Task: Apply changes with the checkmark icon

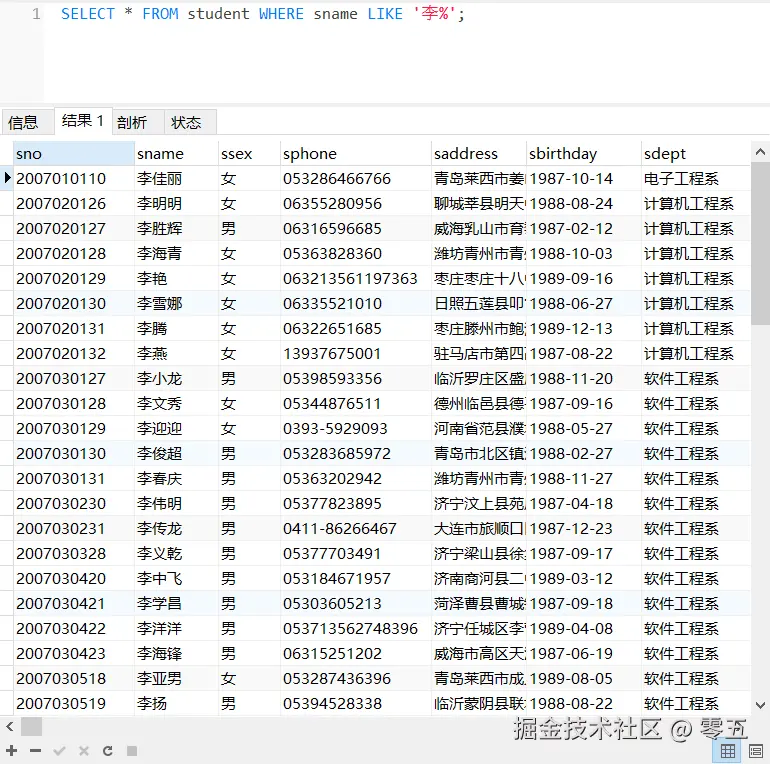Action: (x=59, y=750)
